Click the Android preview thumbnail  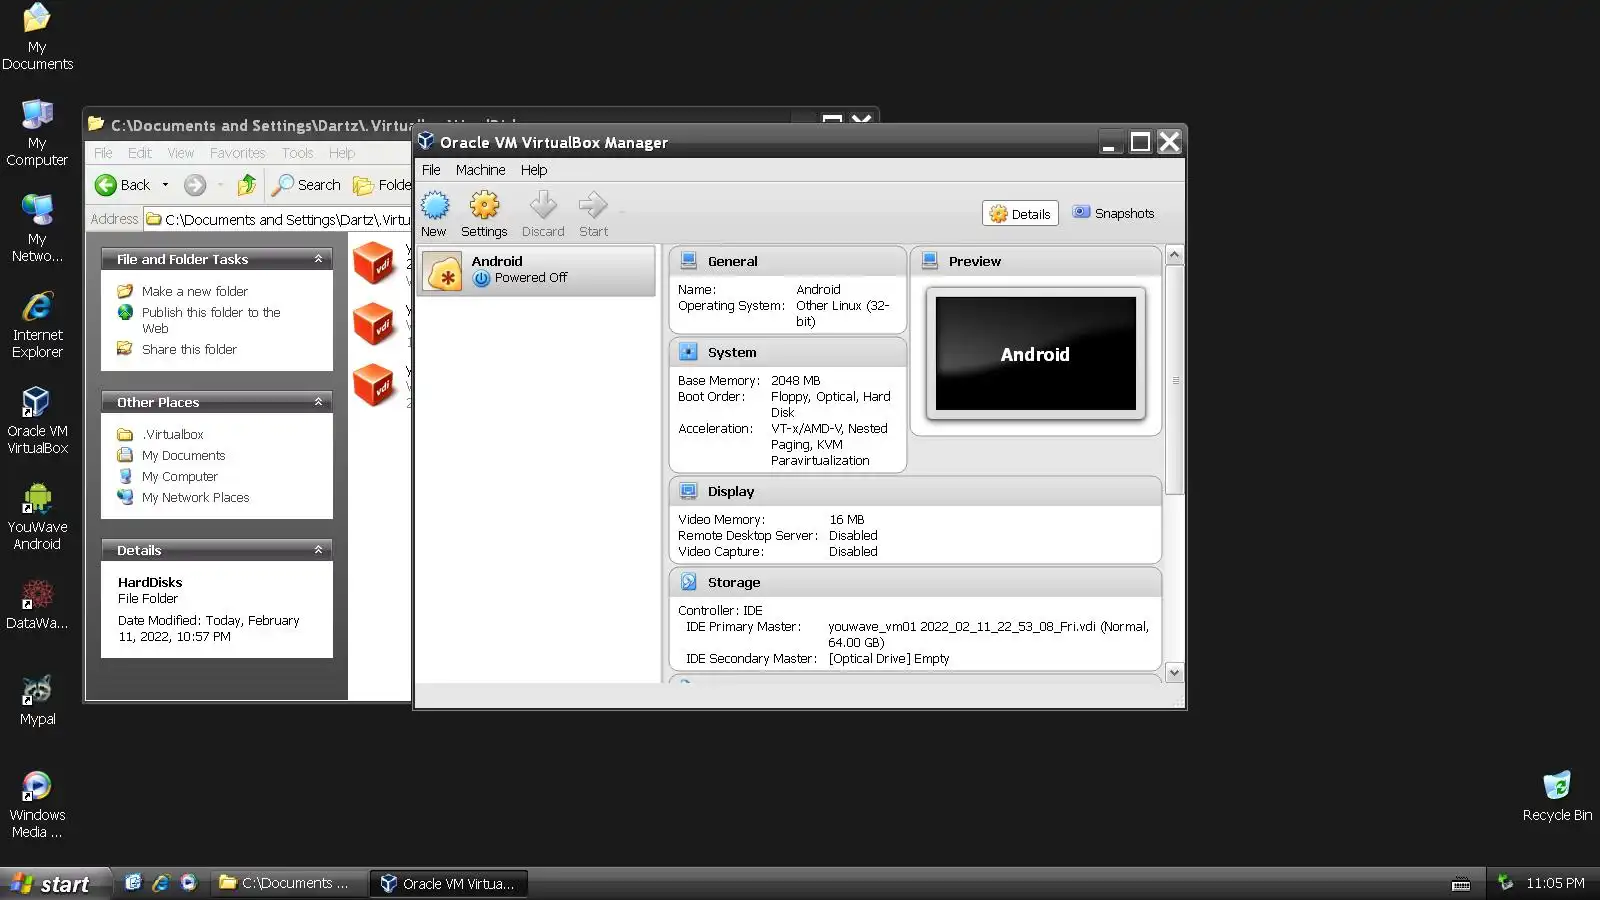click(1035, 353)
